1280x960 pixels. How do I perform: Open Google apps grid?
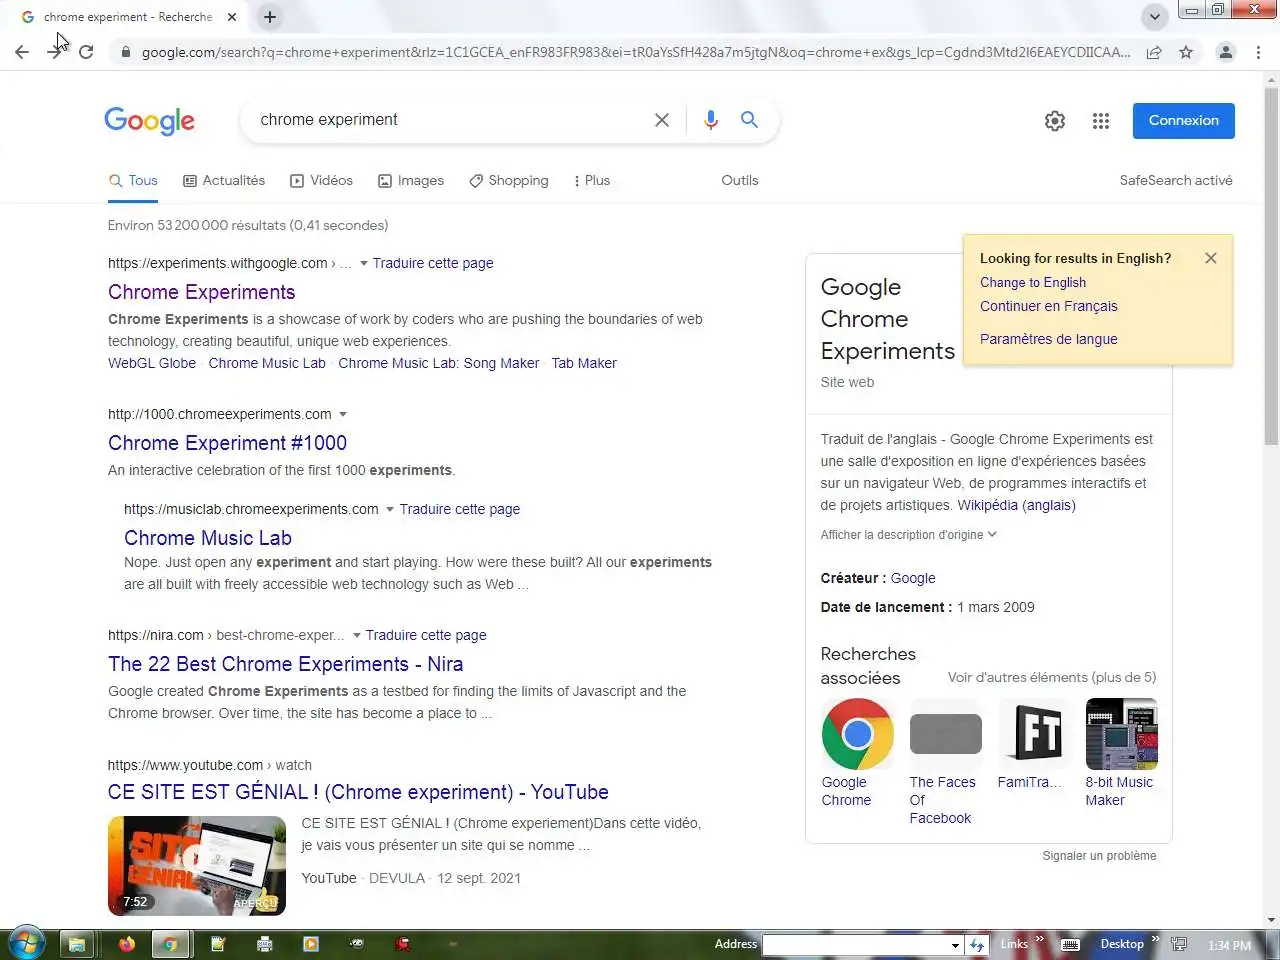coord(1101,121)
